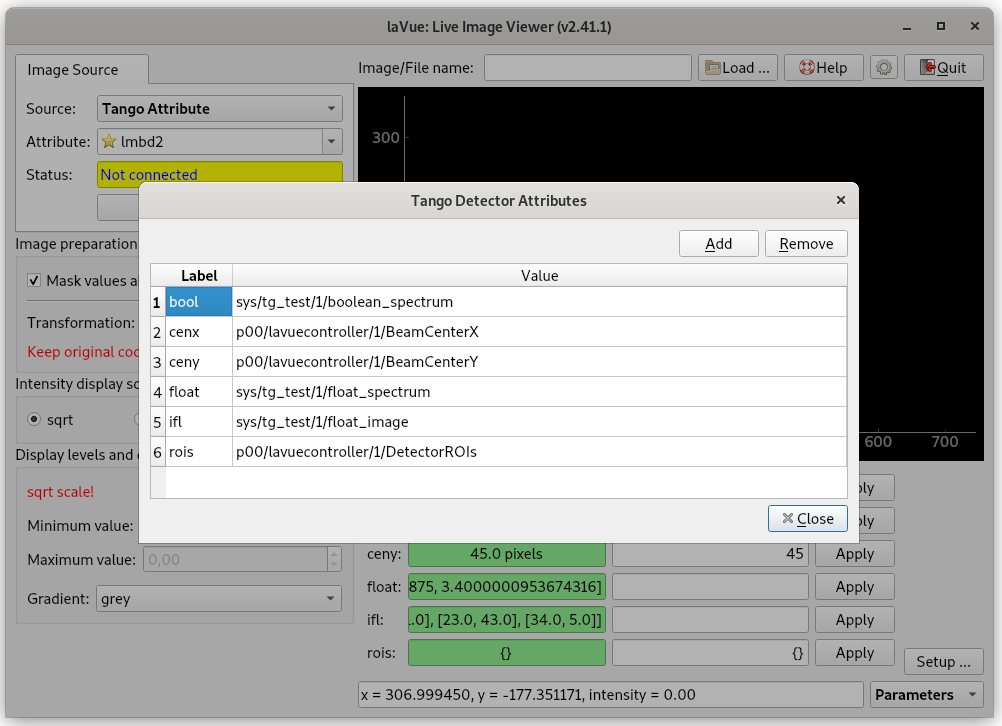This screenshot has width=1002, height=726.
Task: Click Remove button in attributes dialog
Action: click(x=806, y=243)
